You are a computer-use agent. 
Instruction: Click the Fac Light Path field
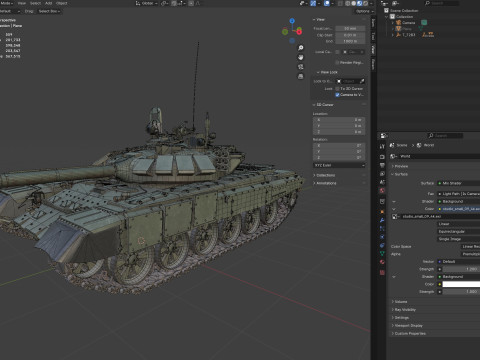click(458, 194)
